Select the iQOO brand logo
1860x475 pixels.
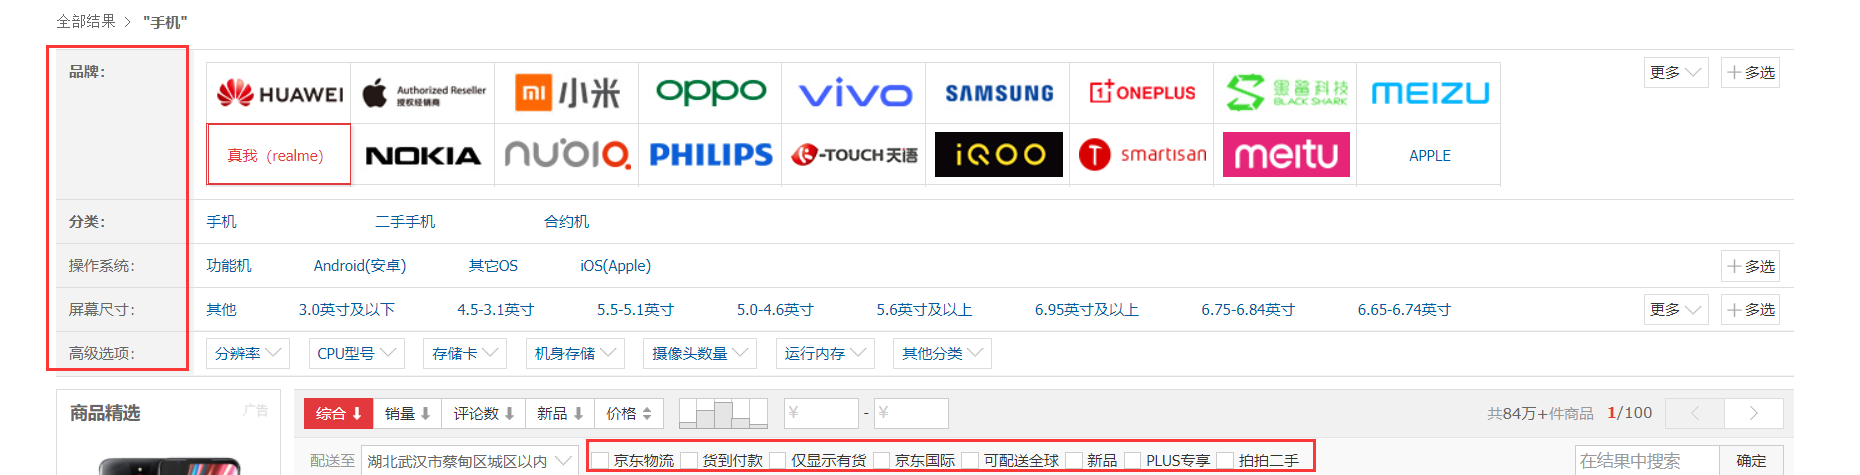pos(999,155)
